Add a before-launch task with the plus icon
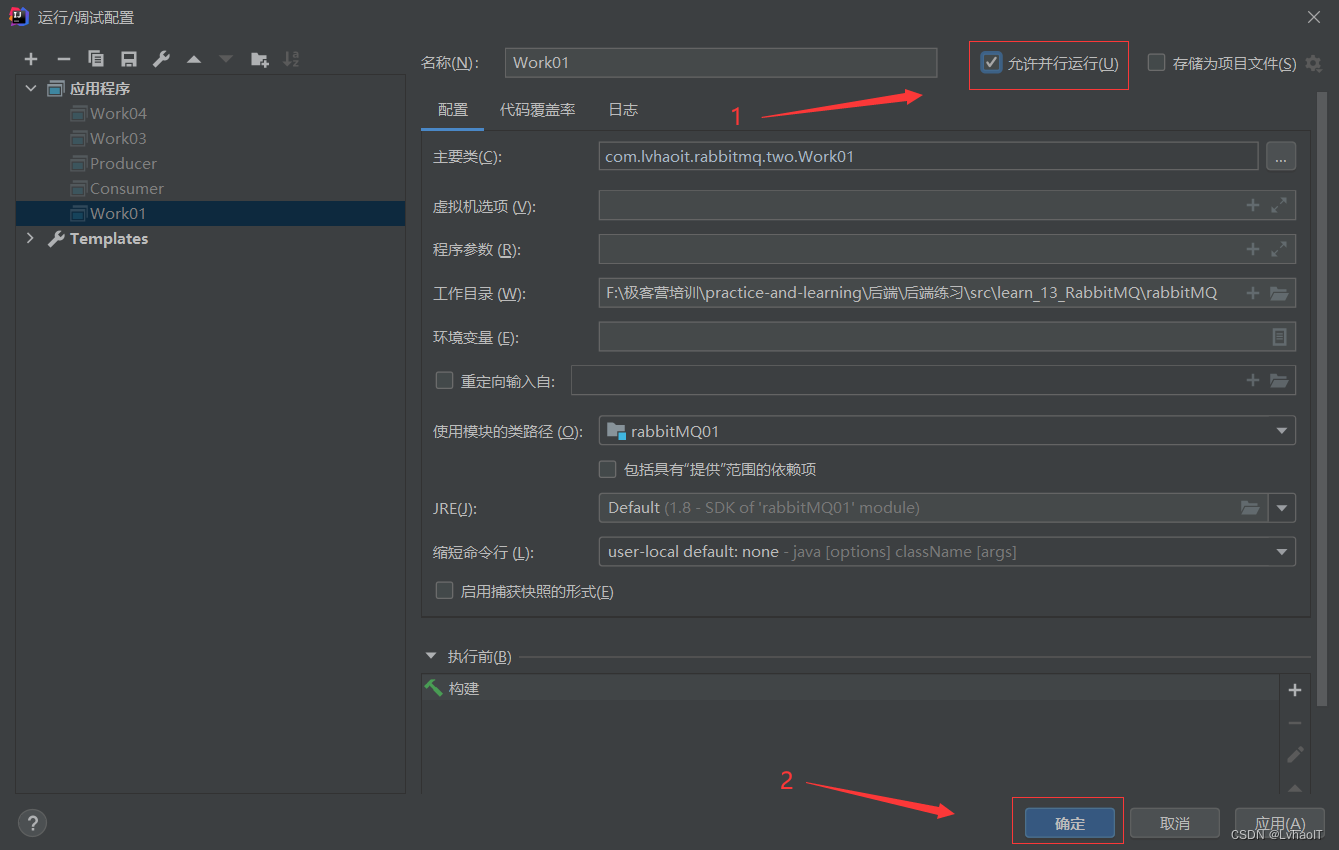This screenshot has width=1339, height=850. pos(1295,690)
